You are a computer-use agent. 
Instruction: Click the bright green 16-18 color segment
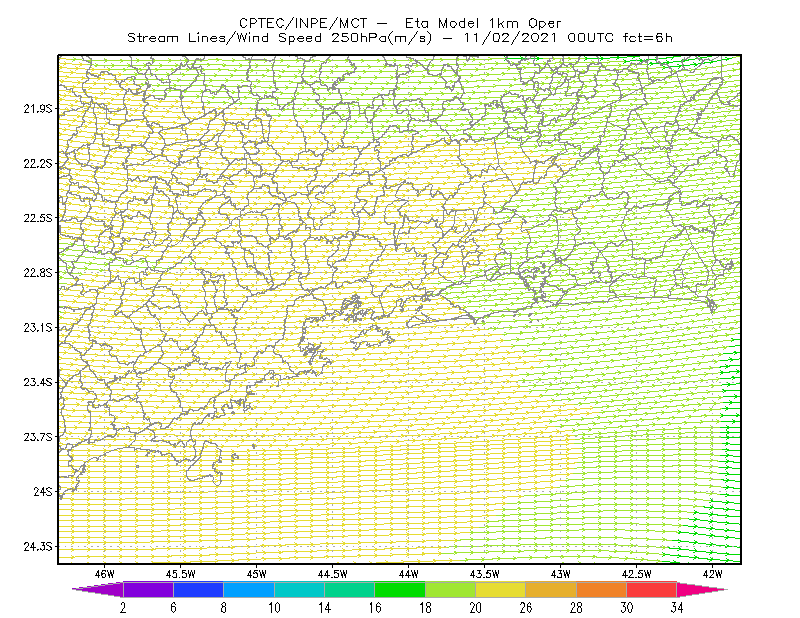400,589
